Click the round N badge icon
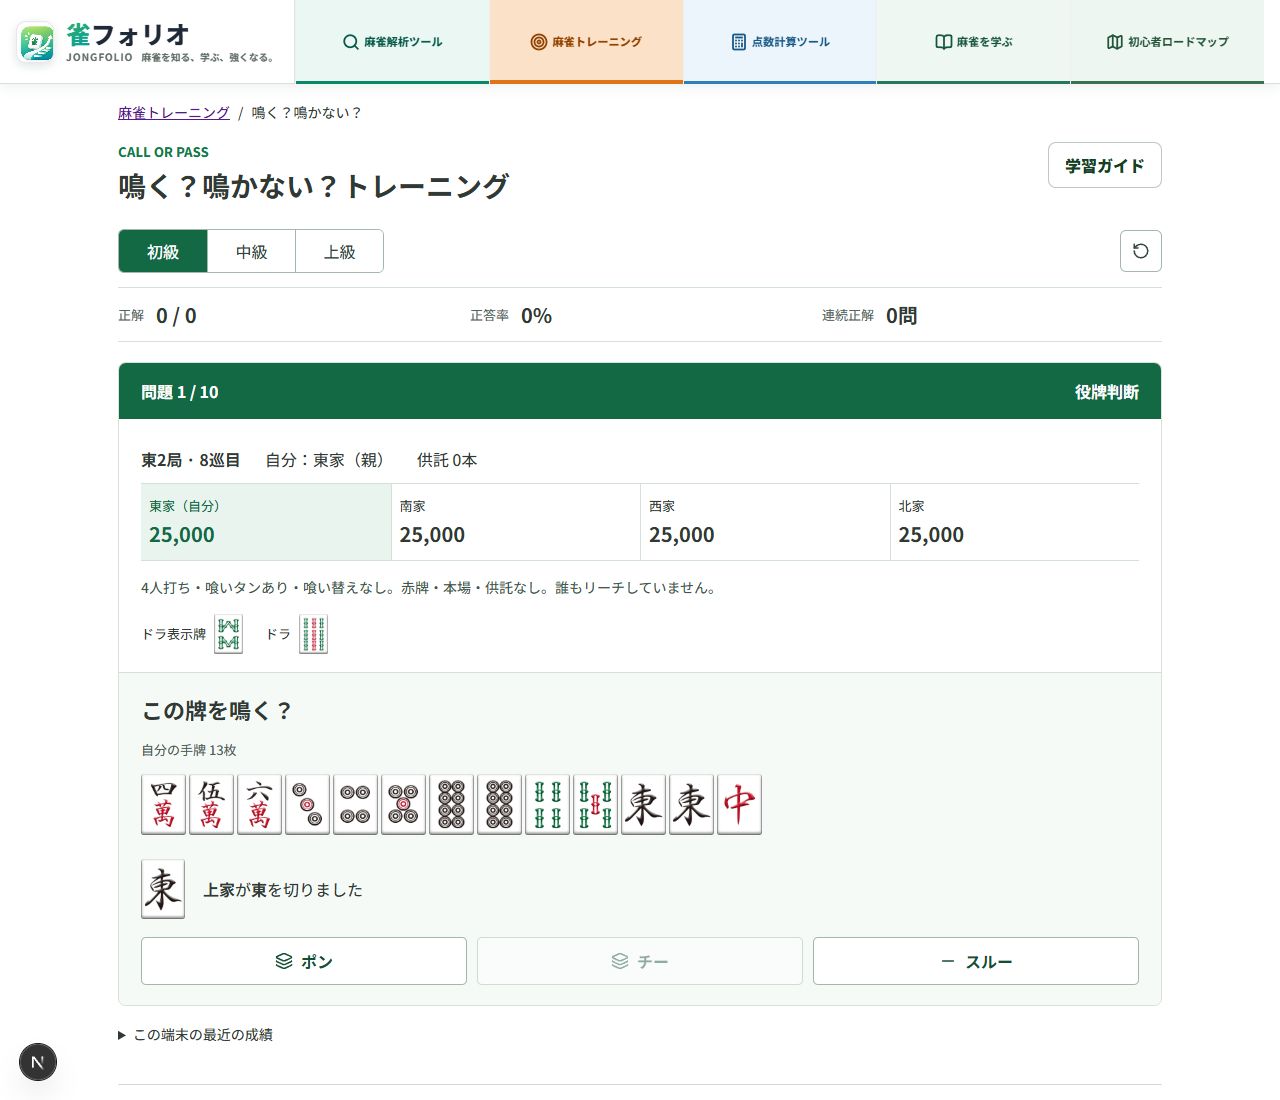The height and width of the screenshot is (1100, 1280). pos(38,1062)
